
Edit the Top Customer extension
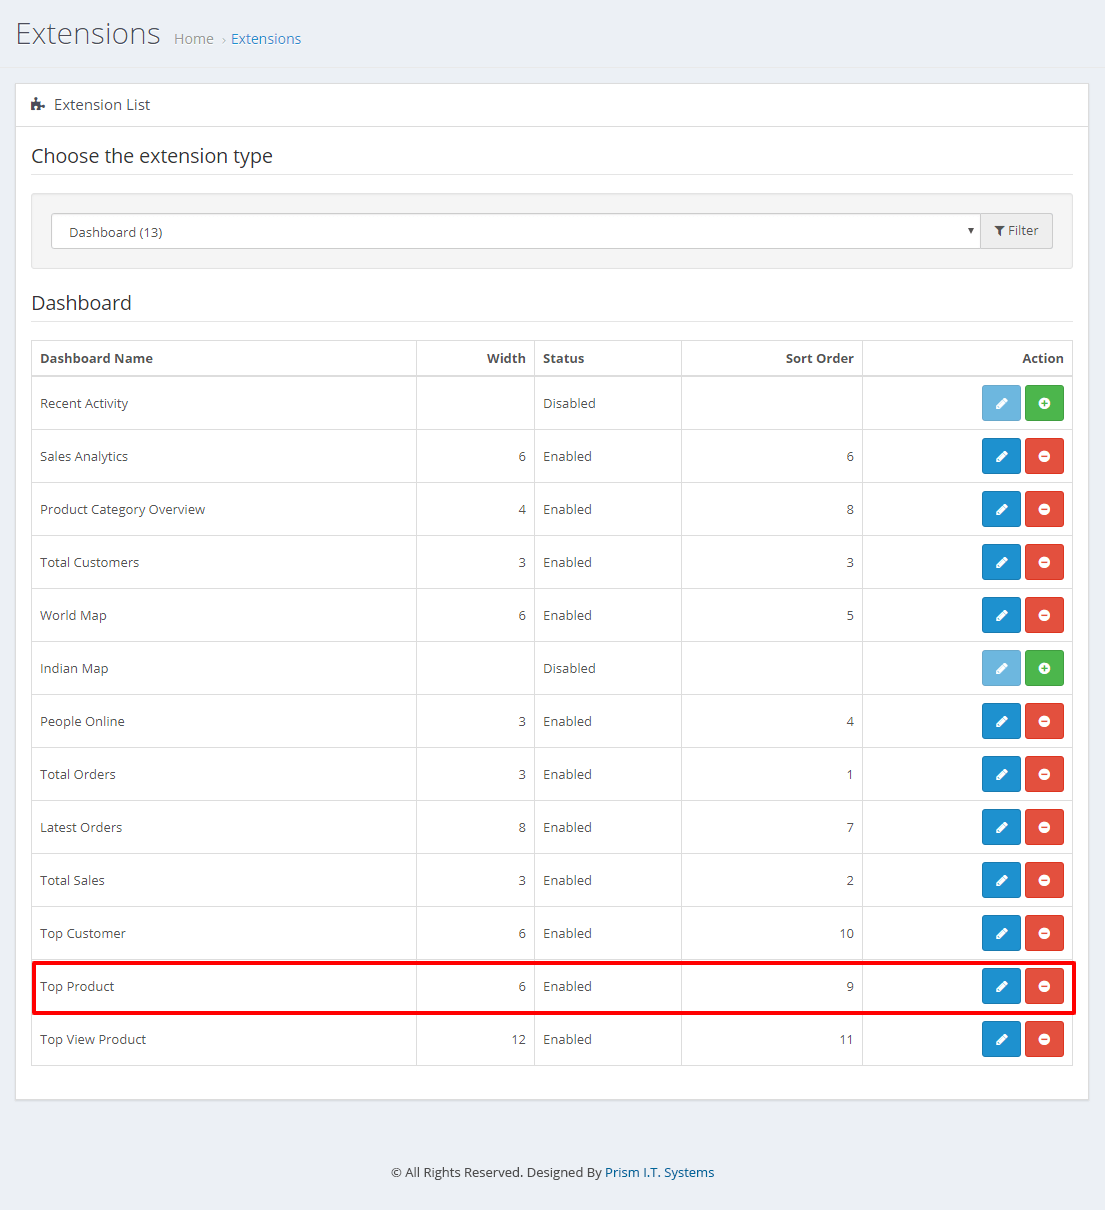(x=1001, y=933)
